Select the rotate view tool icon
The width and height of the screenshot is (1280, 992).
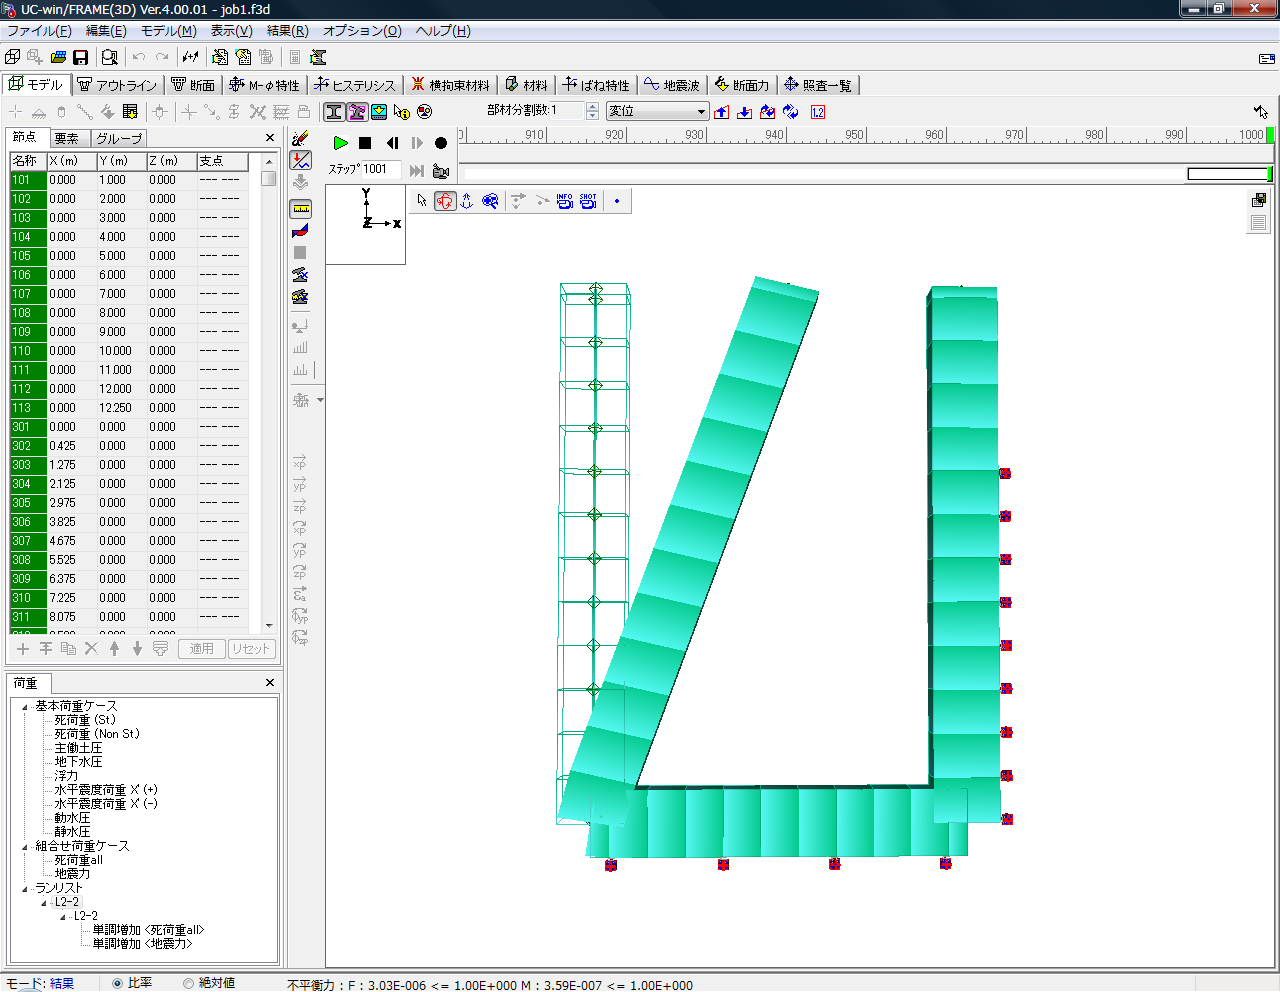pos(445,201)
